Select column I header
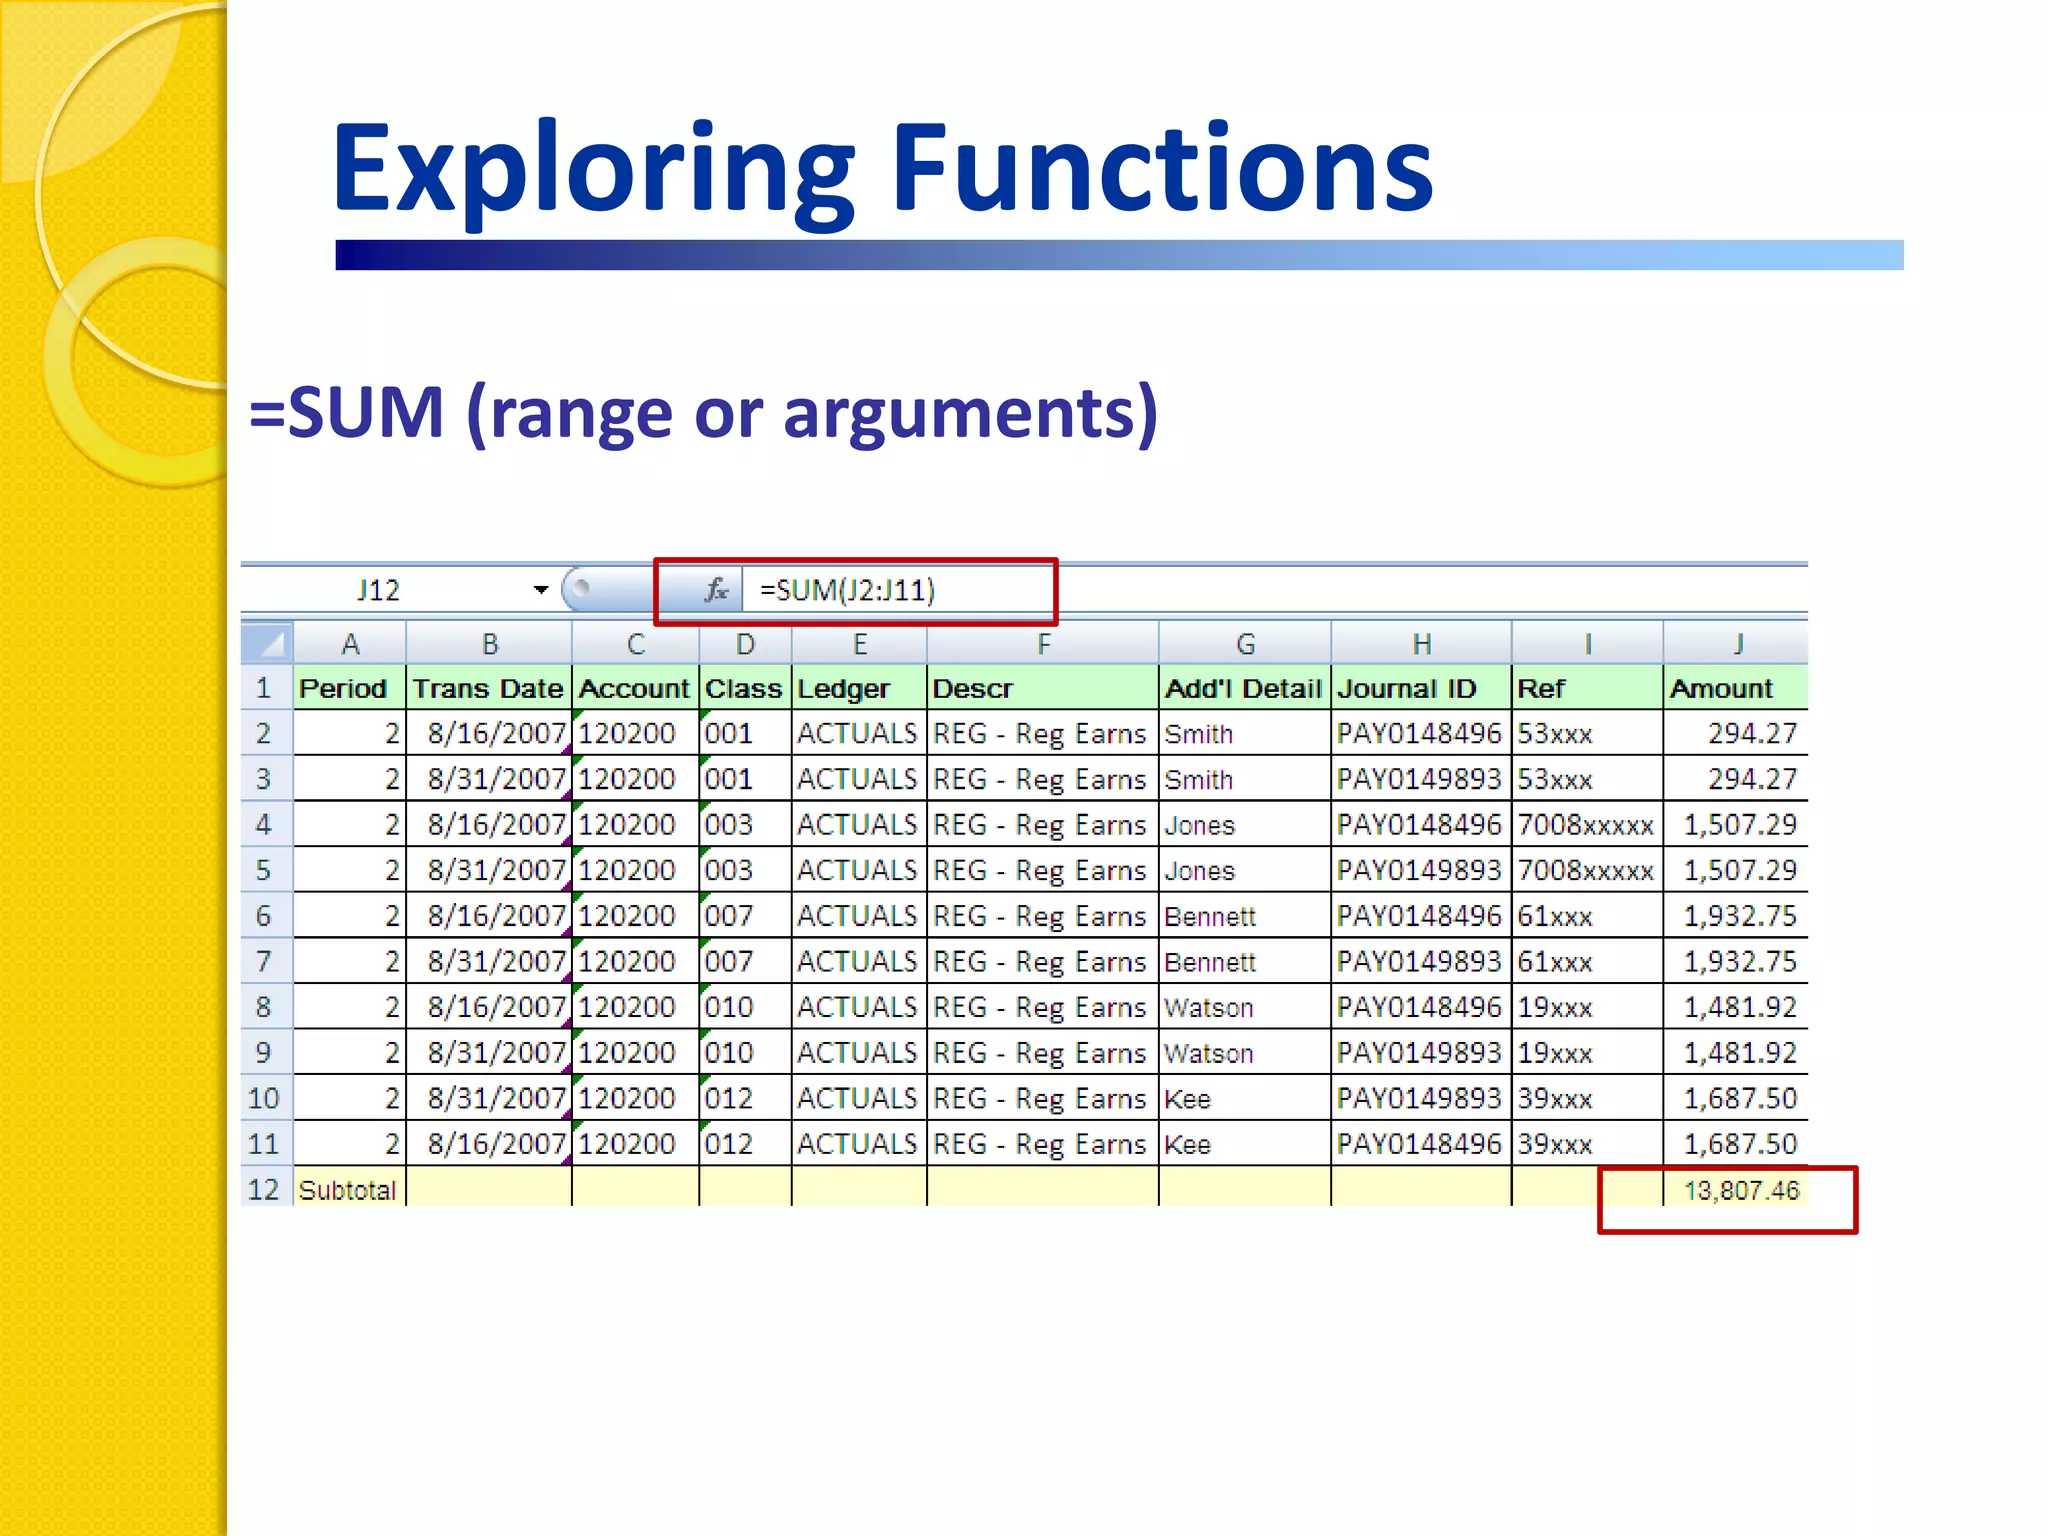This screenshot has width=2048, height=1536. click(1587, 643)
